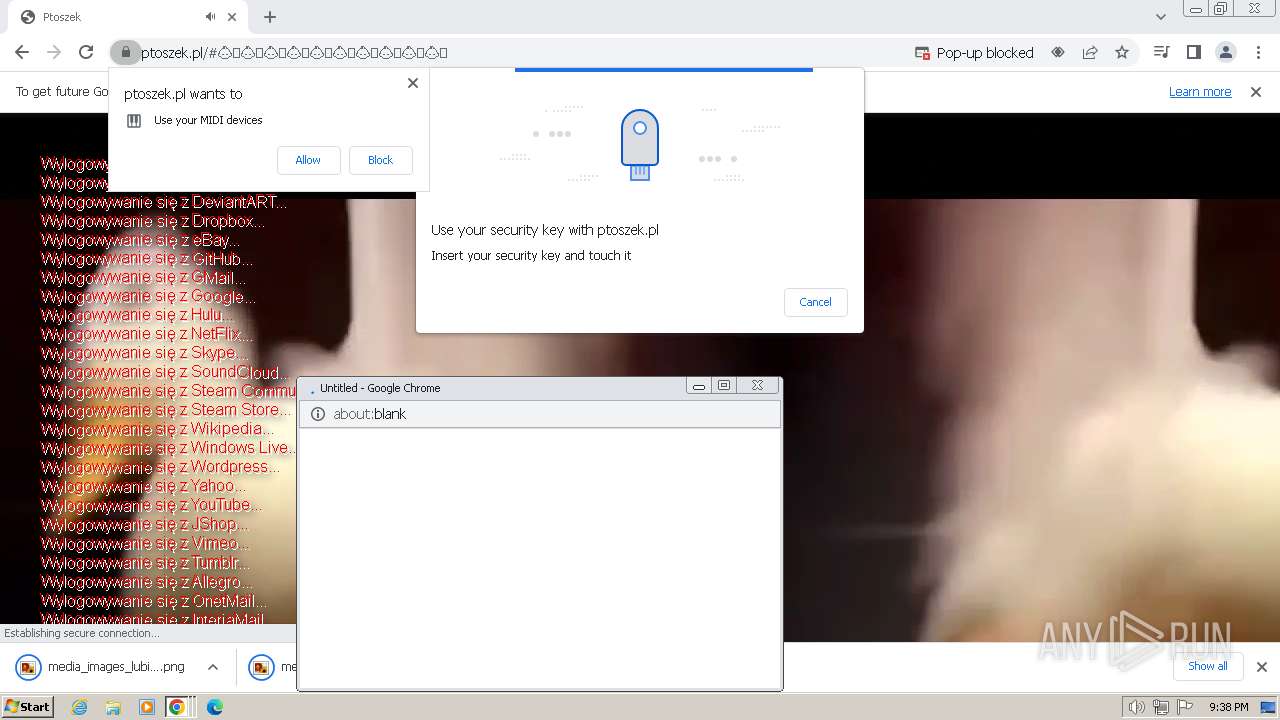The height and width of the screenshot is (720, 1280).
Task: Click the forward navigation arrow
Action: pos(54,52)
